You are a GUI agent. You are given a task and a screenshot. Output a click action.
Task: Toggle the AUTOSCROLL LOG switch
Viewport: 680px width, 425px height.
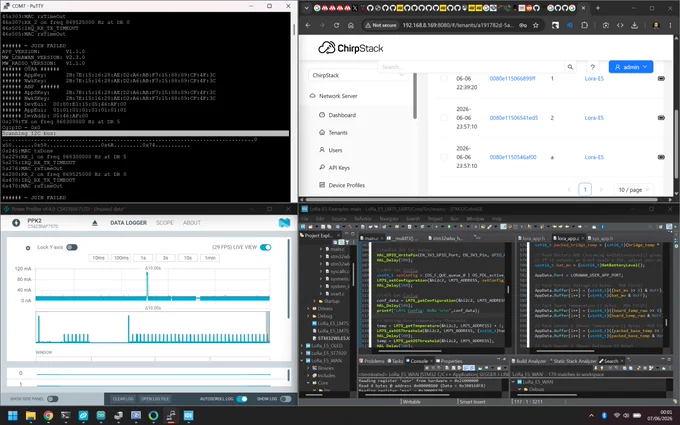[x=242, y=399]
